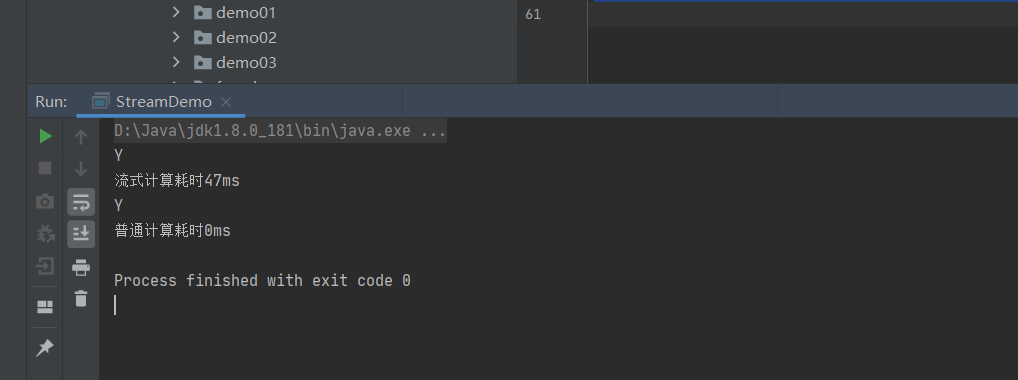Click the java.exe command line in console
This screenshot has height=380, width=1018.
pyautogui.click(x=280, y=131)
